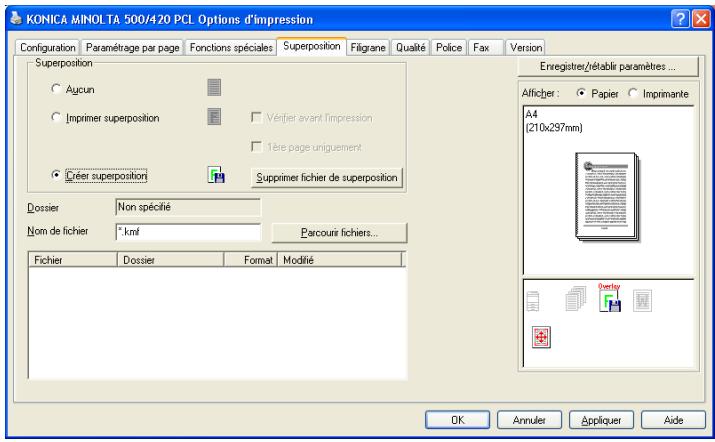Select the Aucun radio button
The width and height of the screenshot is (715, 442).
pos(56,88)
